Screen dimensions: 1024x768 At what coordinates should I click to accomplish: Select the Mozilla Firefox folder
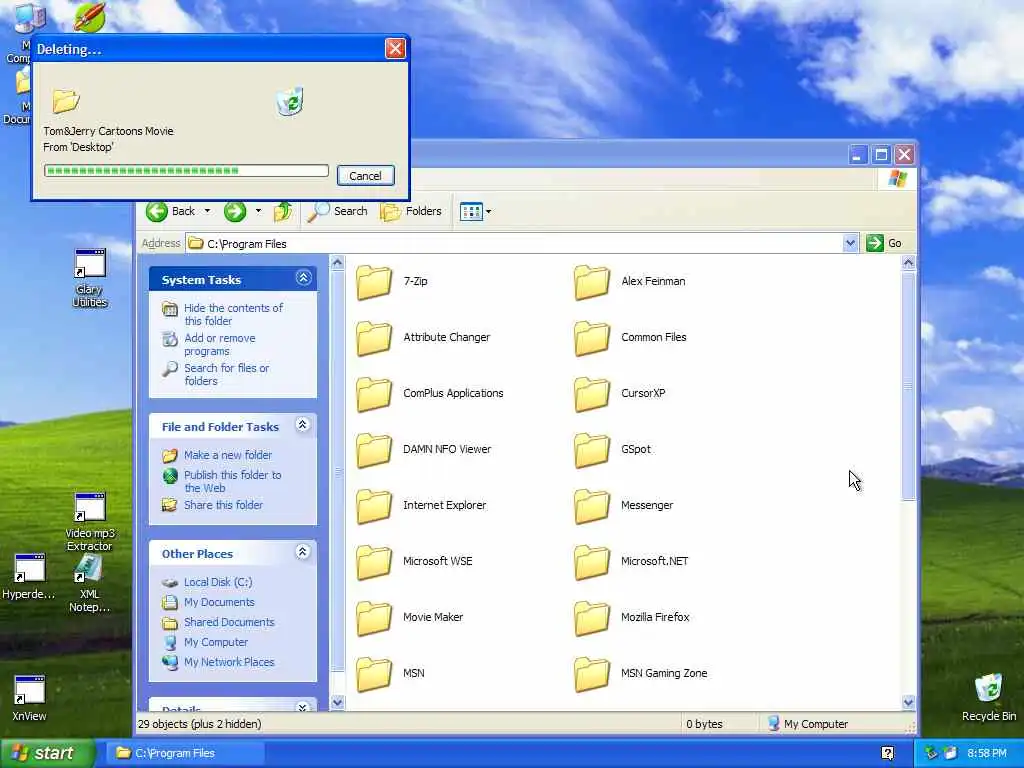632,617
